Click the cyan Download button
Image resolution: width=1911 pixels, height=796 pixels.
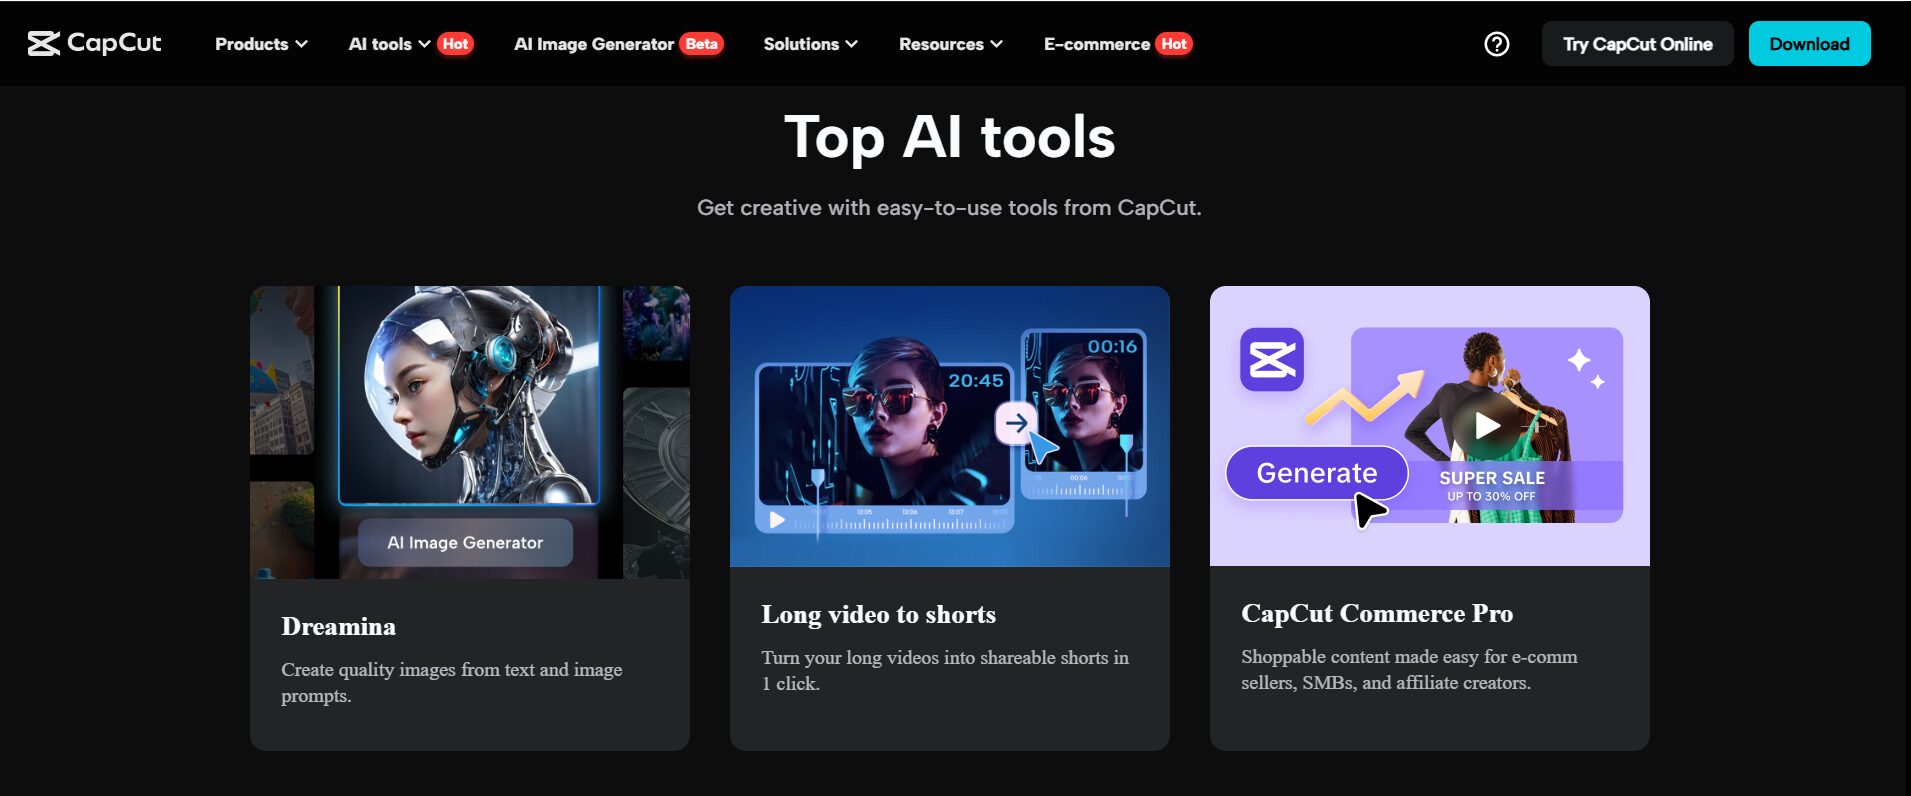pyautogui.click(x=1809, y=44)
